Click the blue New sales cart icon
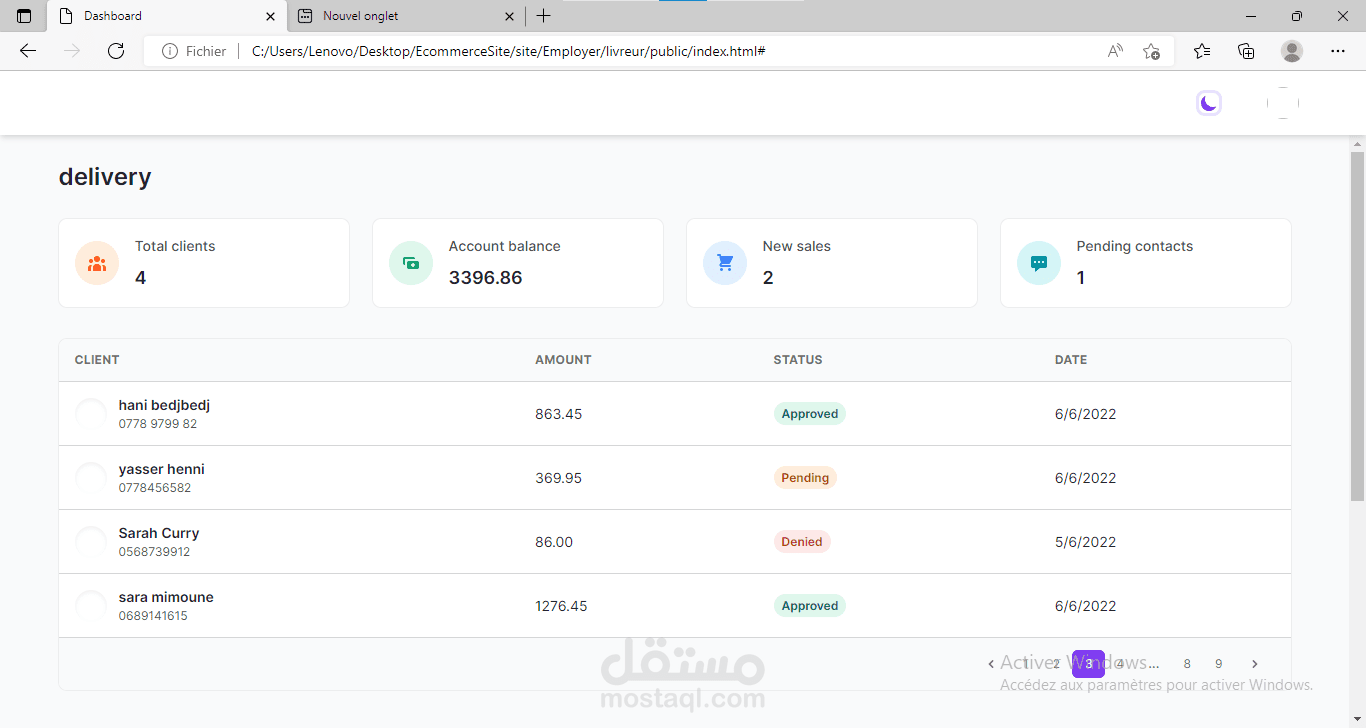 tap(725, 263)
